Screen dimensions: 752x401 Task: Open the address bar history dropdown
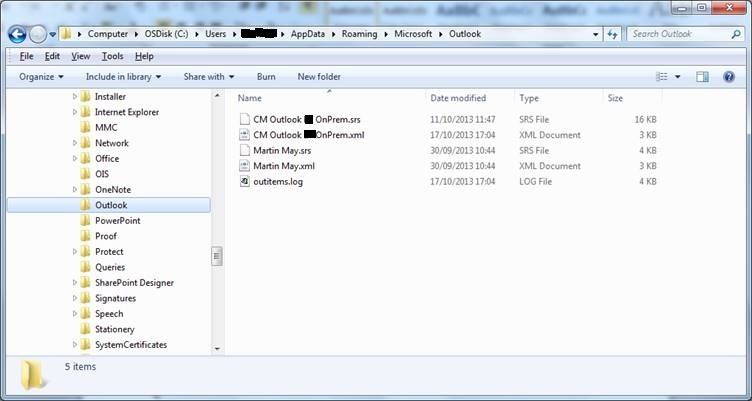596,35
